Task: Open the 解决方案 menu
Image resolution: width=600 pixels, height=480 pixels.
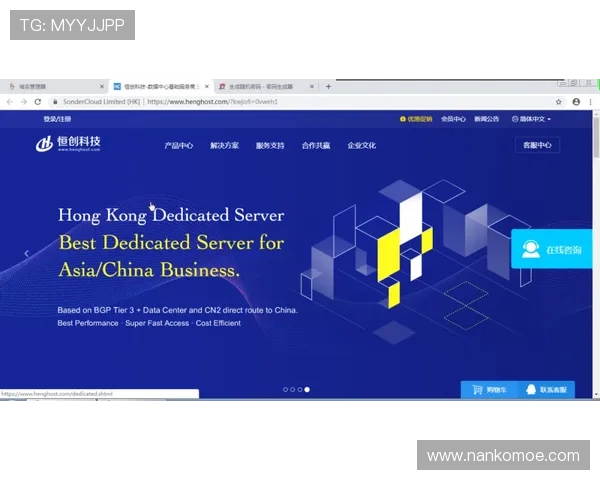Action: tap(224, 145)
